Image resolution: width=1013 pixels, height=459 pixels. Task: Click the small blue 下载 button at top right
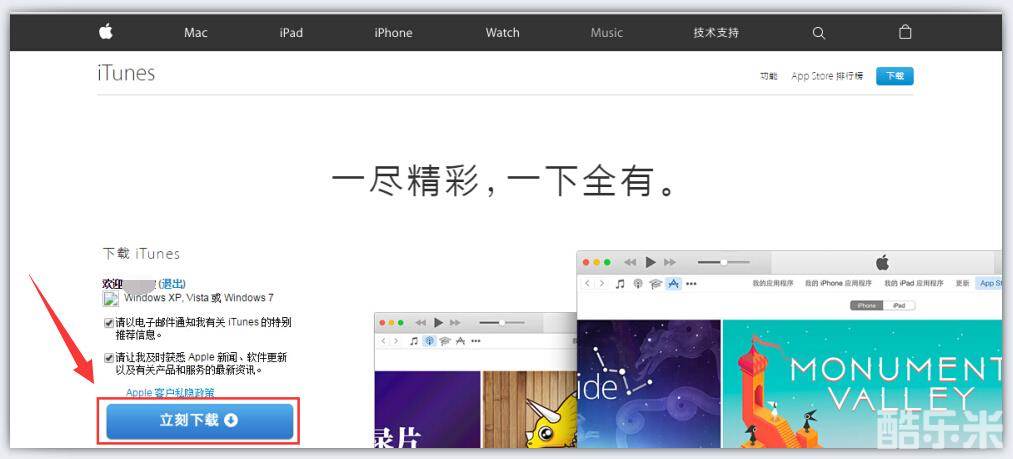point(894,76)
